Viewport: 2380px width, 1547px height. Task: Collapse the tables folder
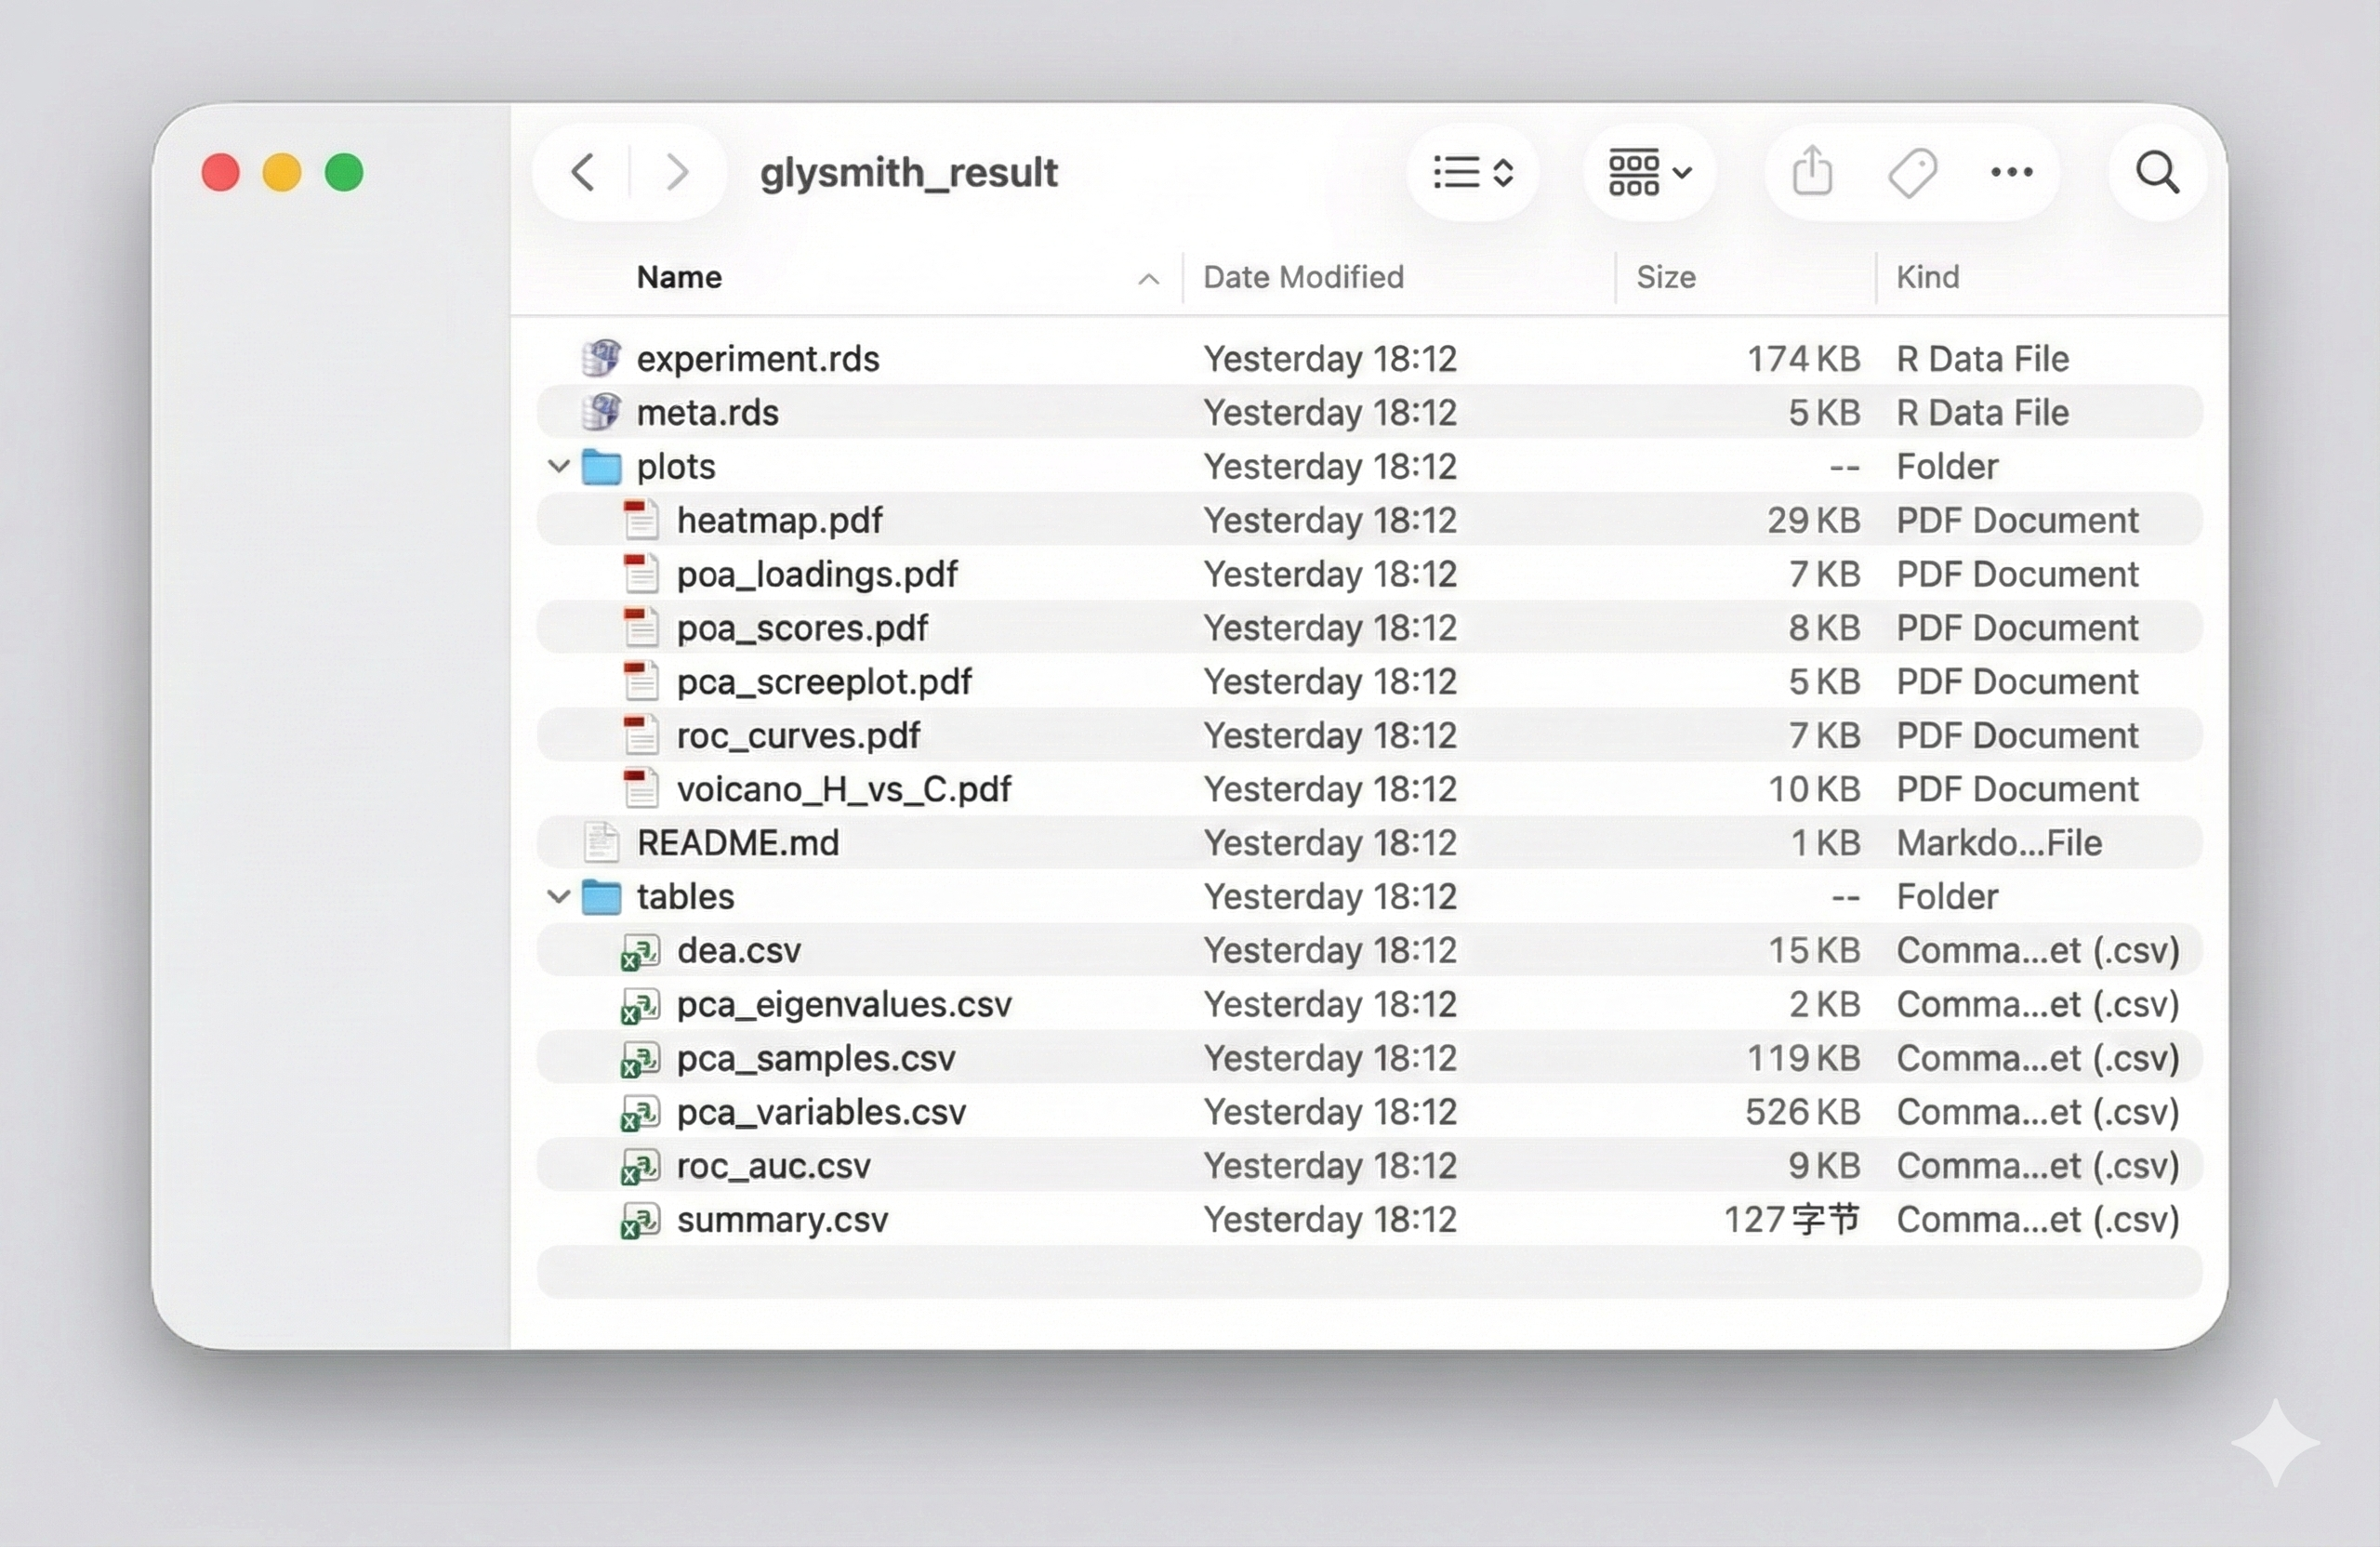click(x=559, y=896)
